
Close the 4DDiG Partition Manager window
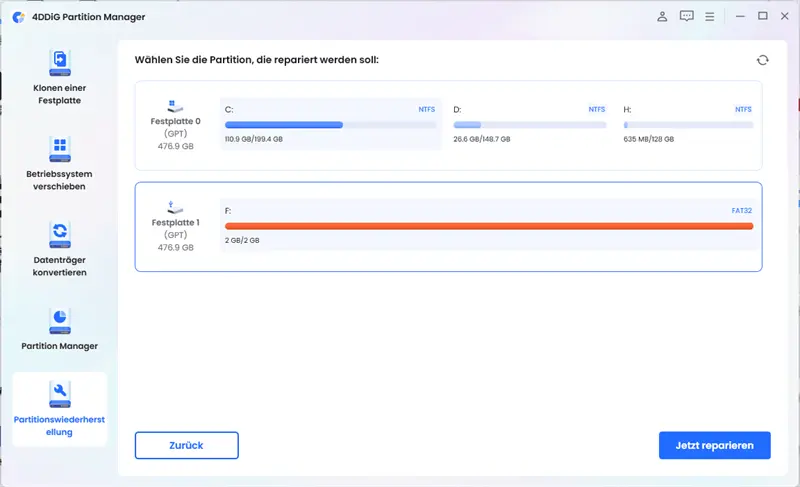coord(785,16)
